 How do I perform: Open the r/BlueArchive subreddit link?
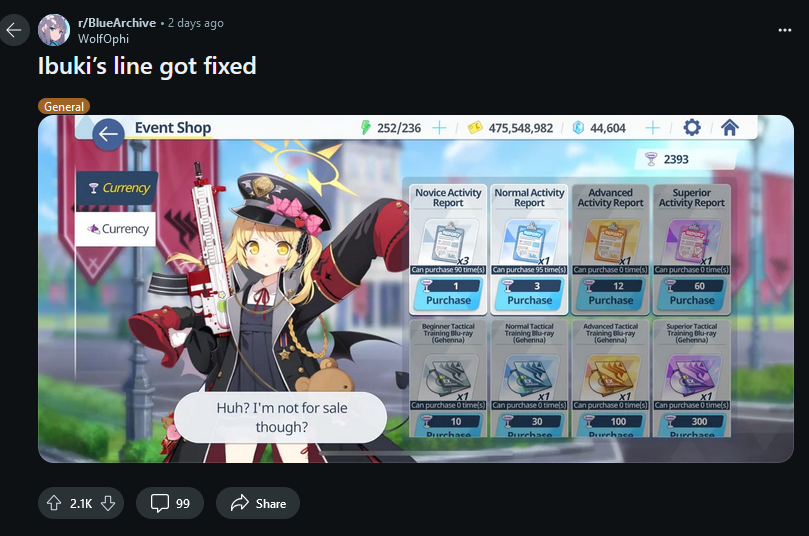coord(117,23)
